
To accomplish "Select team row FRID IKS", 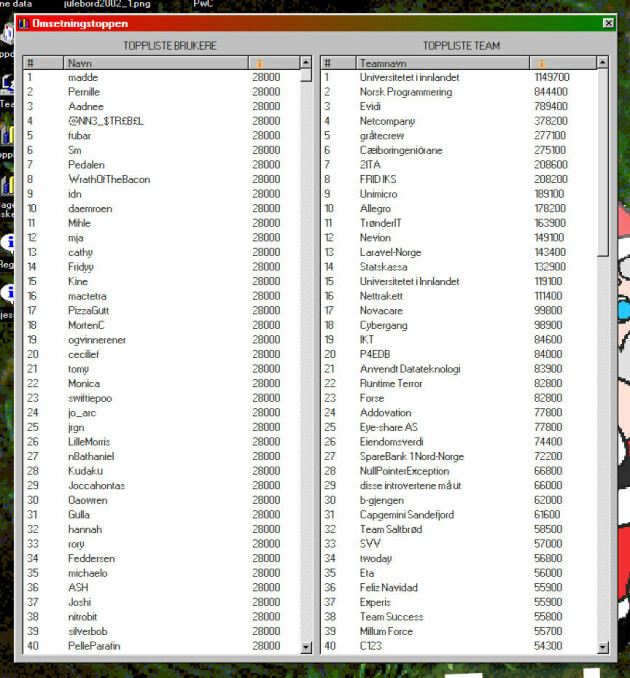I will 459,179.
